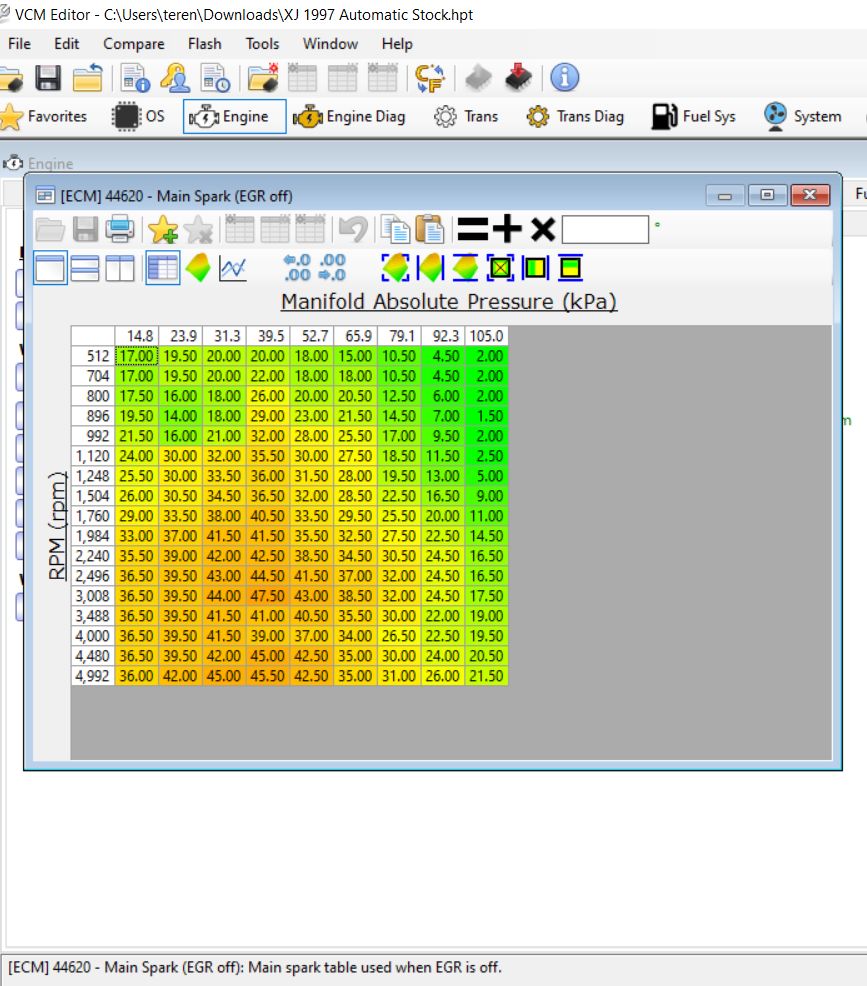867x986 pixels.
Task: Switch to horizontal split layout
Action: (x=85, y=268)
